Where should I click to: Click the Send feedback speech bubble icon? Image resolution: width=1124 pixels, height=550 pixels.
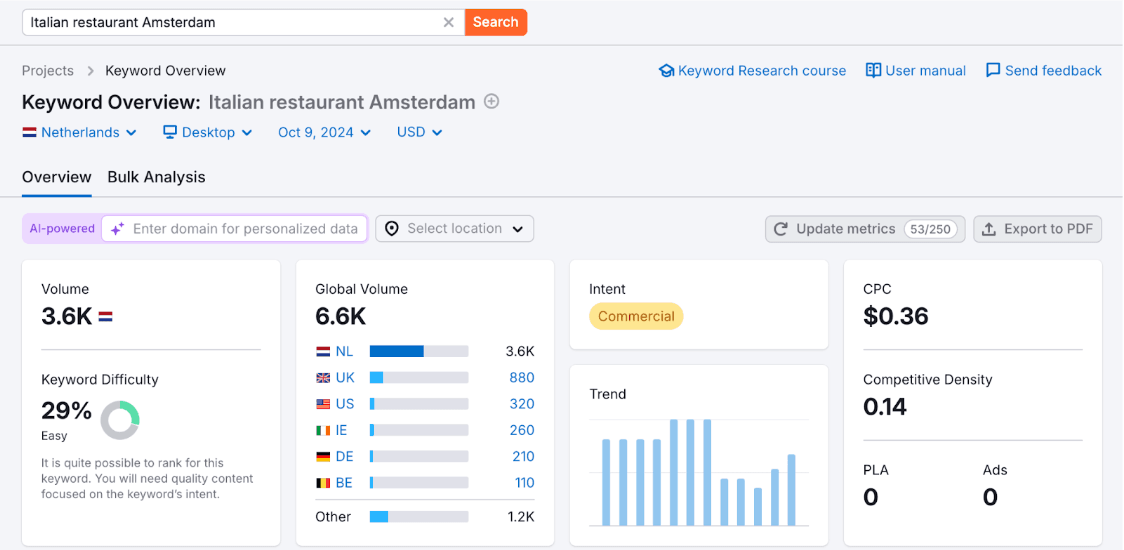(x=993, y=71)
